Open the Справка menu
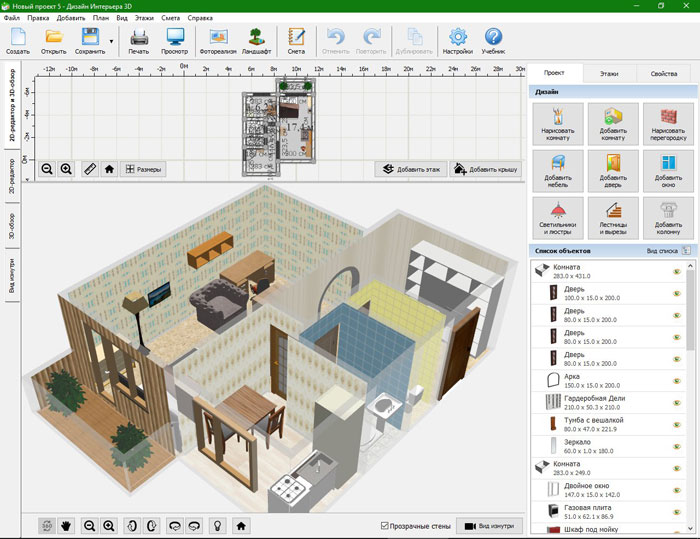The image size is (700, 539). click(x=200, y=18)
